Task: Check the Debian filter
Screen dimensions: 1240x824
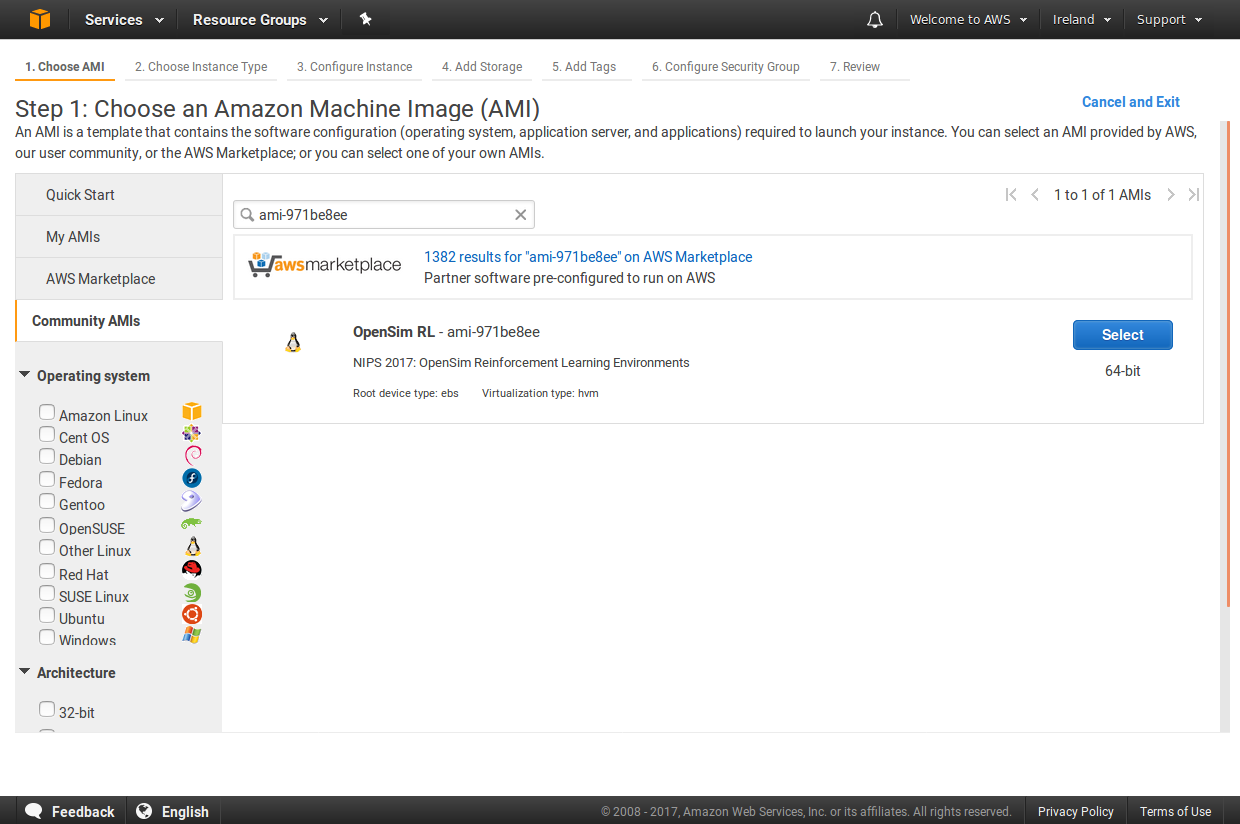Action: (47, 456)
